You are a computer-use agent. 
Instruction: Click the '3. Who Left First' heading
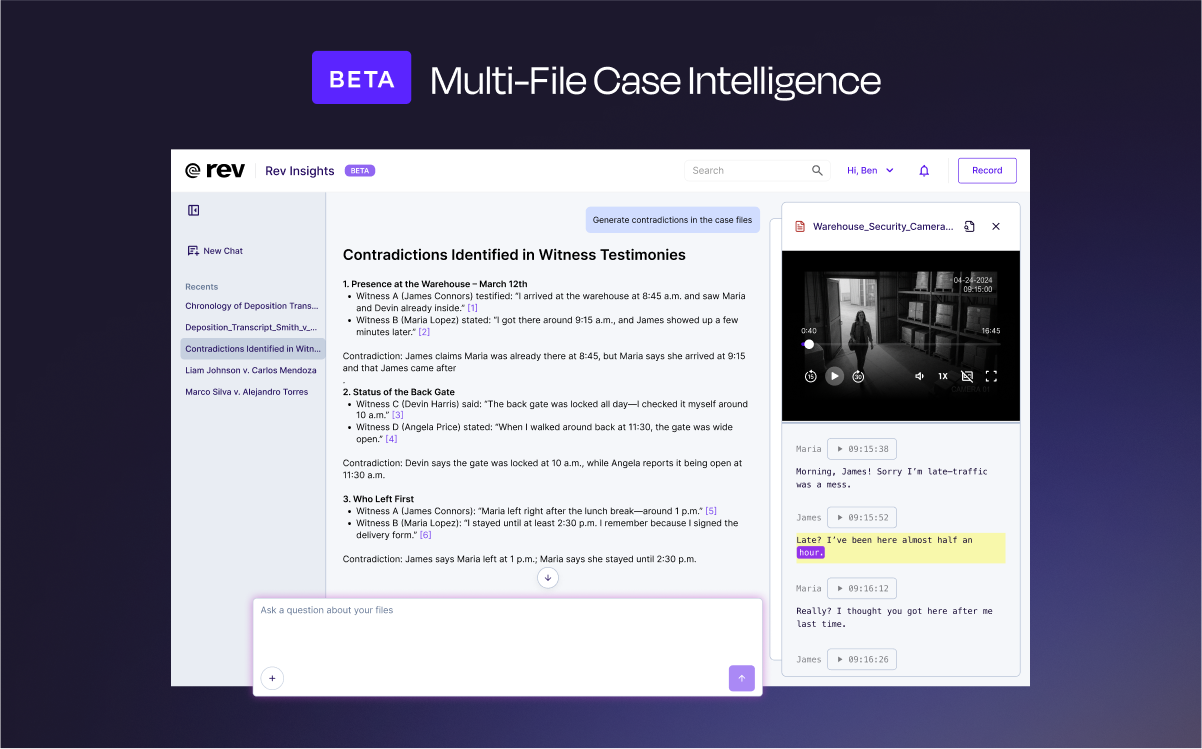tap(378, 499)
